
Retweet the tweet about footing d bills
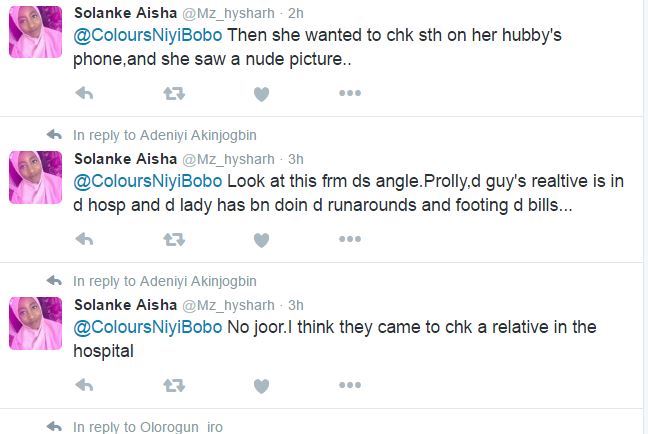173,240
